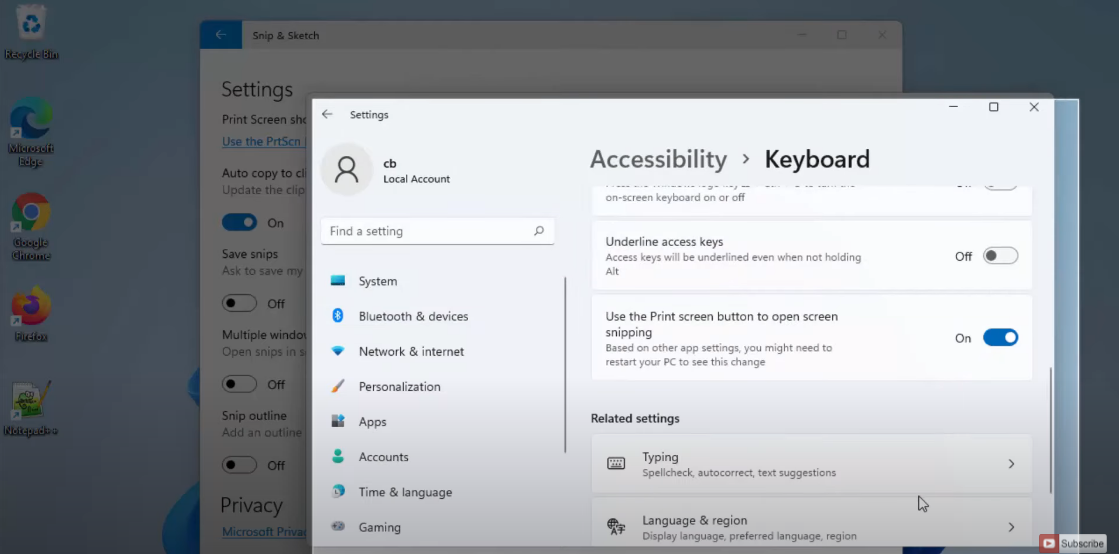Open the Time & language section

405,492
